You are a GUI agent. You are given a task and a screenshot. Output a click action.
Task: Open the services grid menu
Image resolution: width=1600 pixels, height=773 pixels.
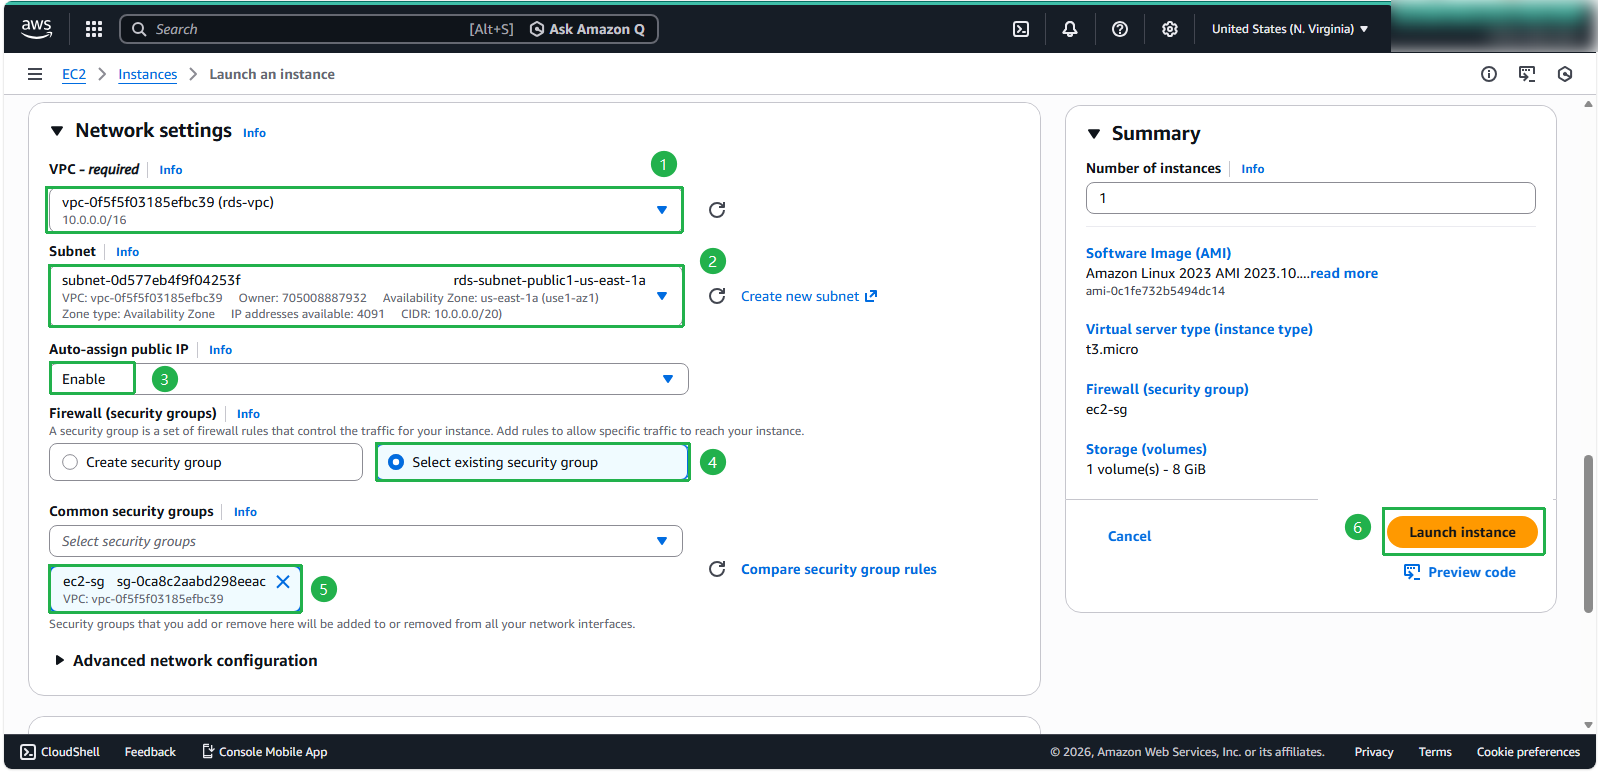(94, 29)
